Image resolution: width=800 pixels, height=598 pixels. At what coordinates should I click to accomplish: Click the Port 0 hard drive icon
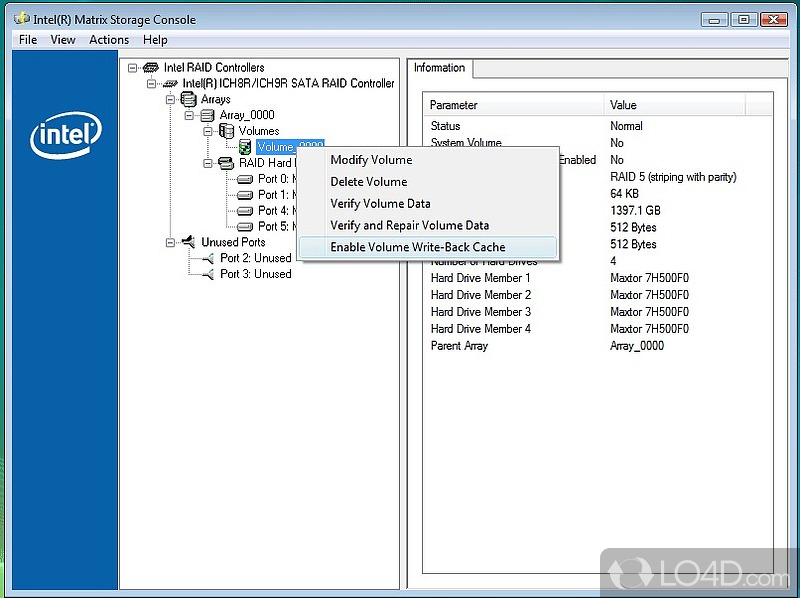tap(245, 179)
